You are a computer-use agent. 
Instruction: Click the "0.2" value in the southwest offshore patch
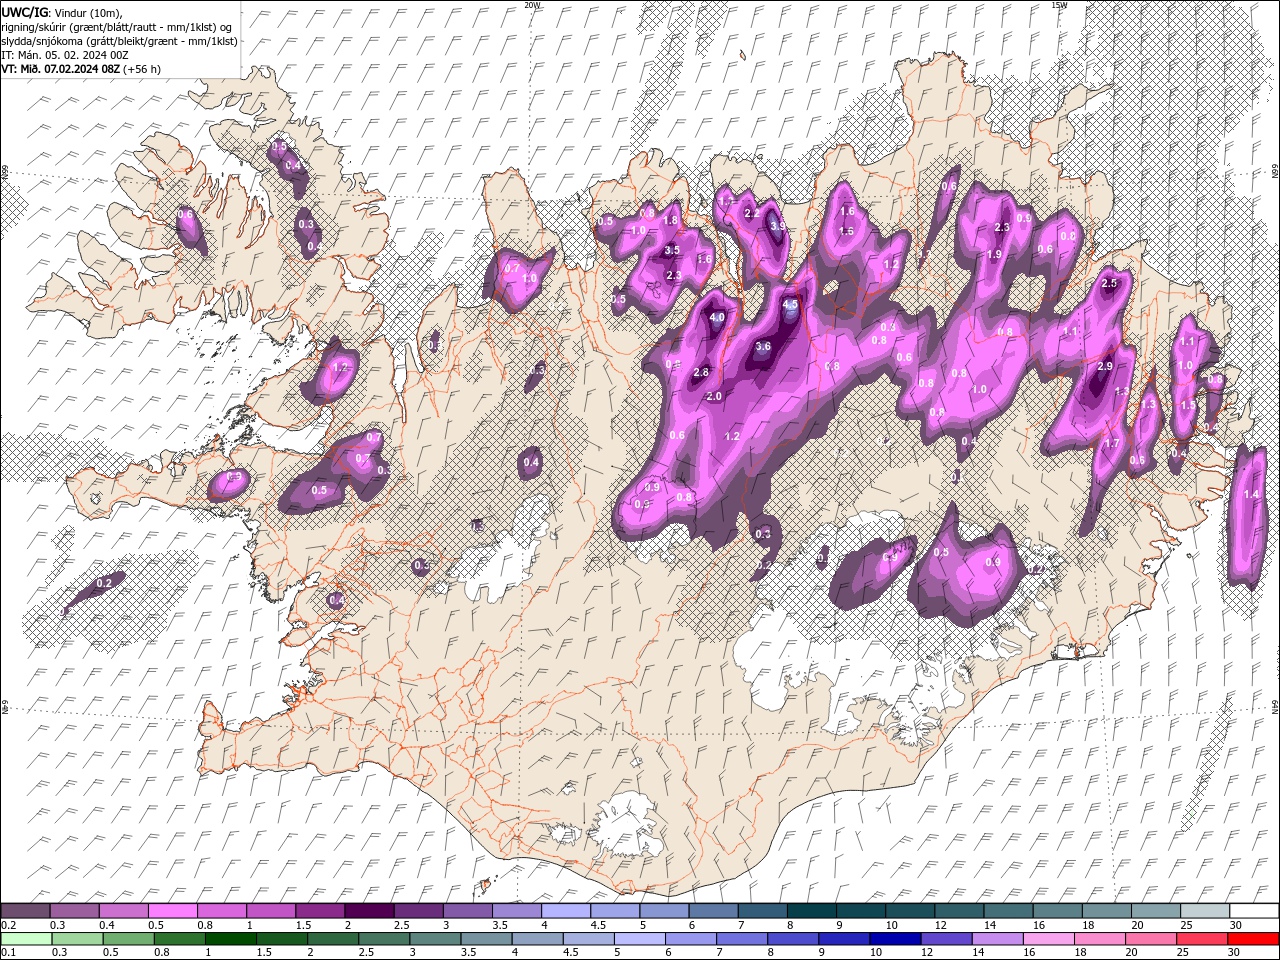tap(104, 583)
